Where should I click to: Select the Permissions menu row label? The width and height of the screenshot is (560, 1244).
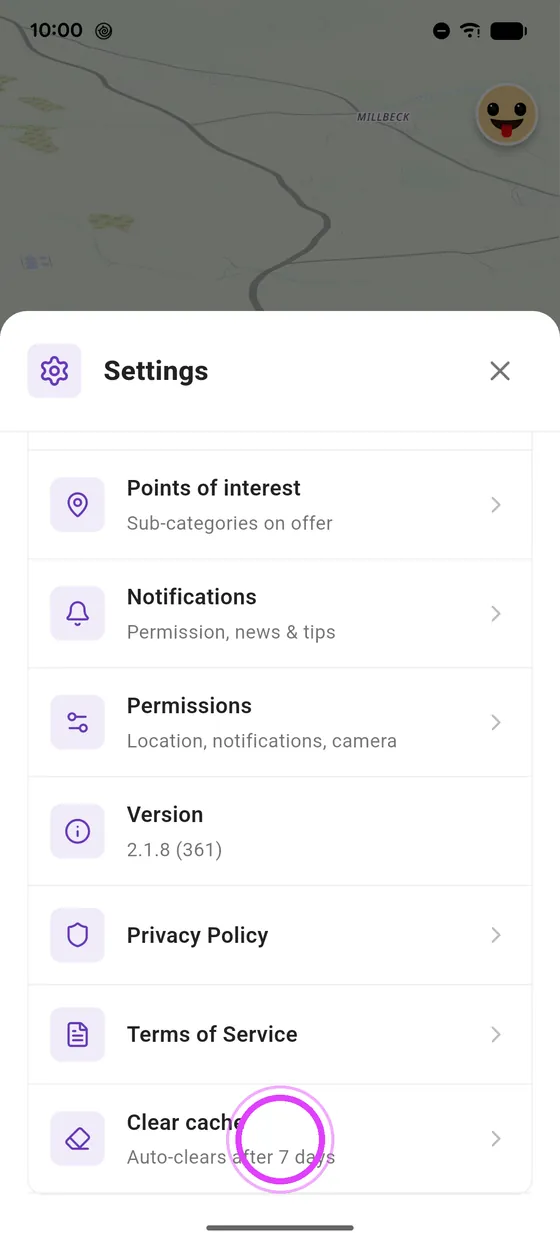click(189, 706)
